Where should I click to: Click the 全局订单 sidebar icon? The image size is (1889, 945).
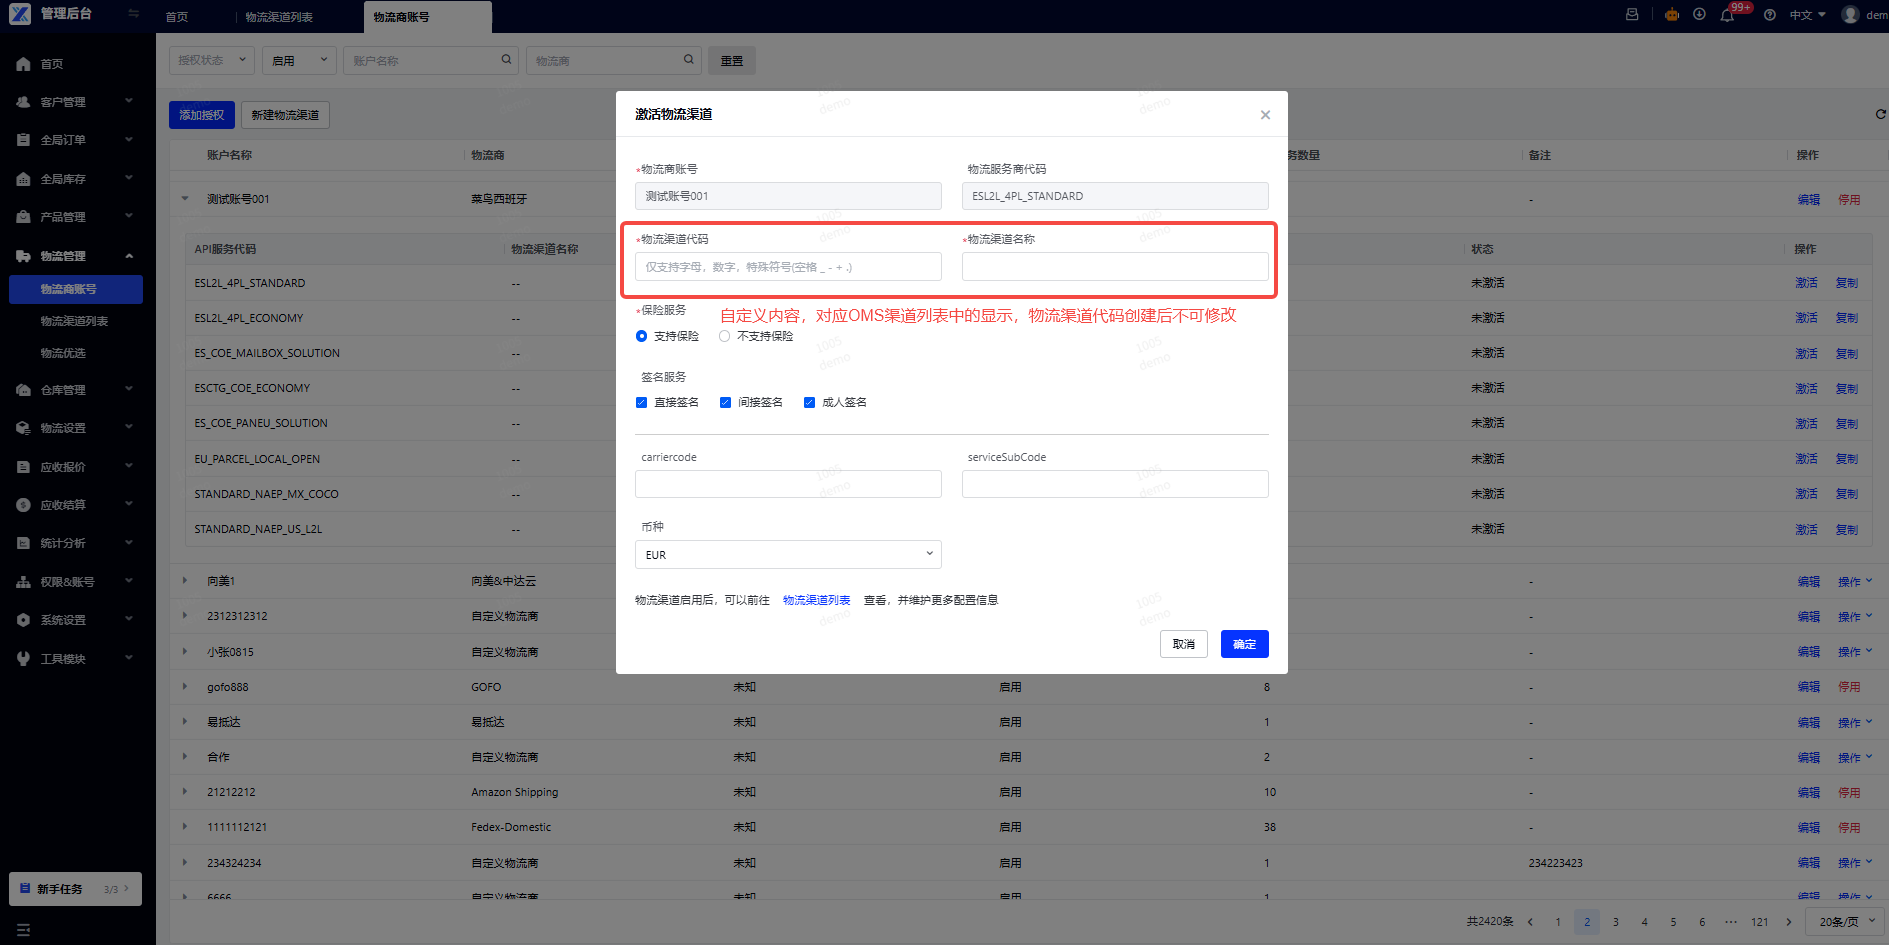23,140
